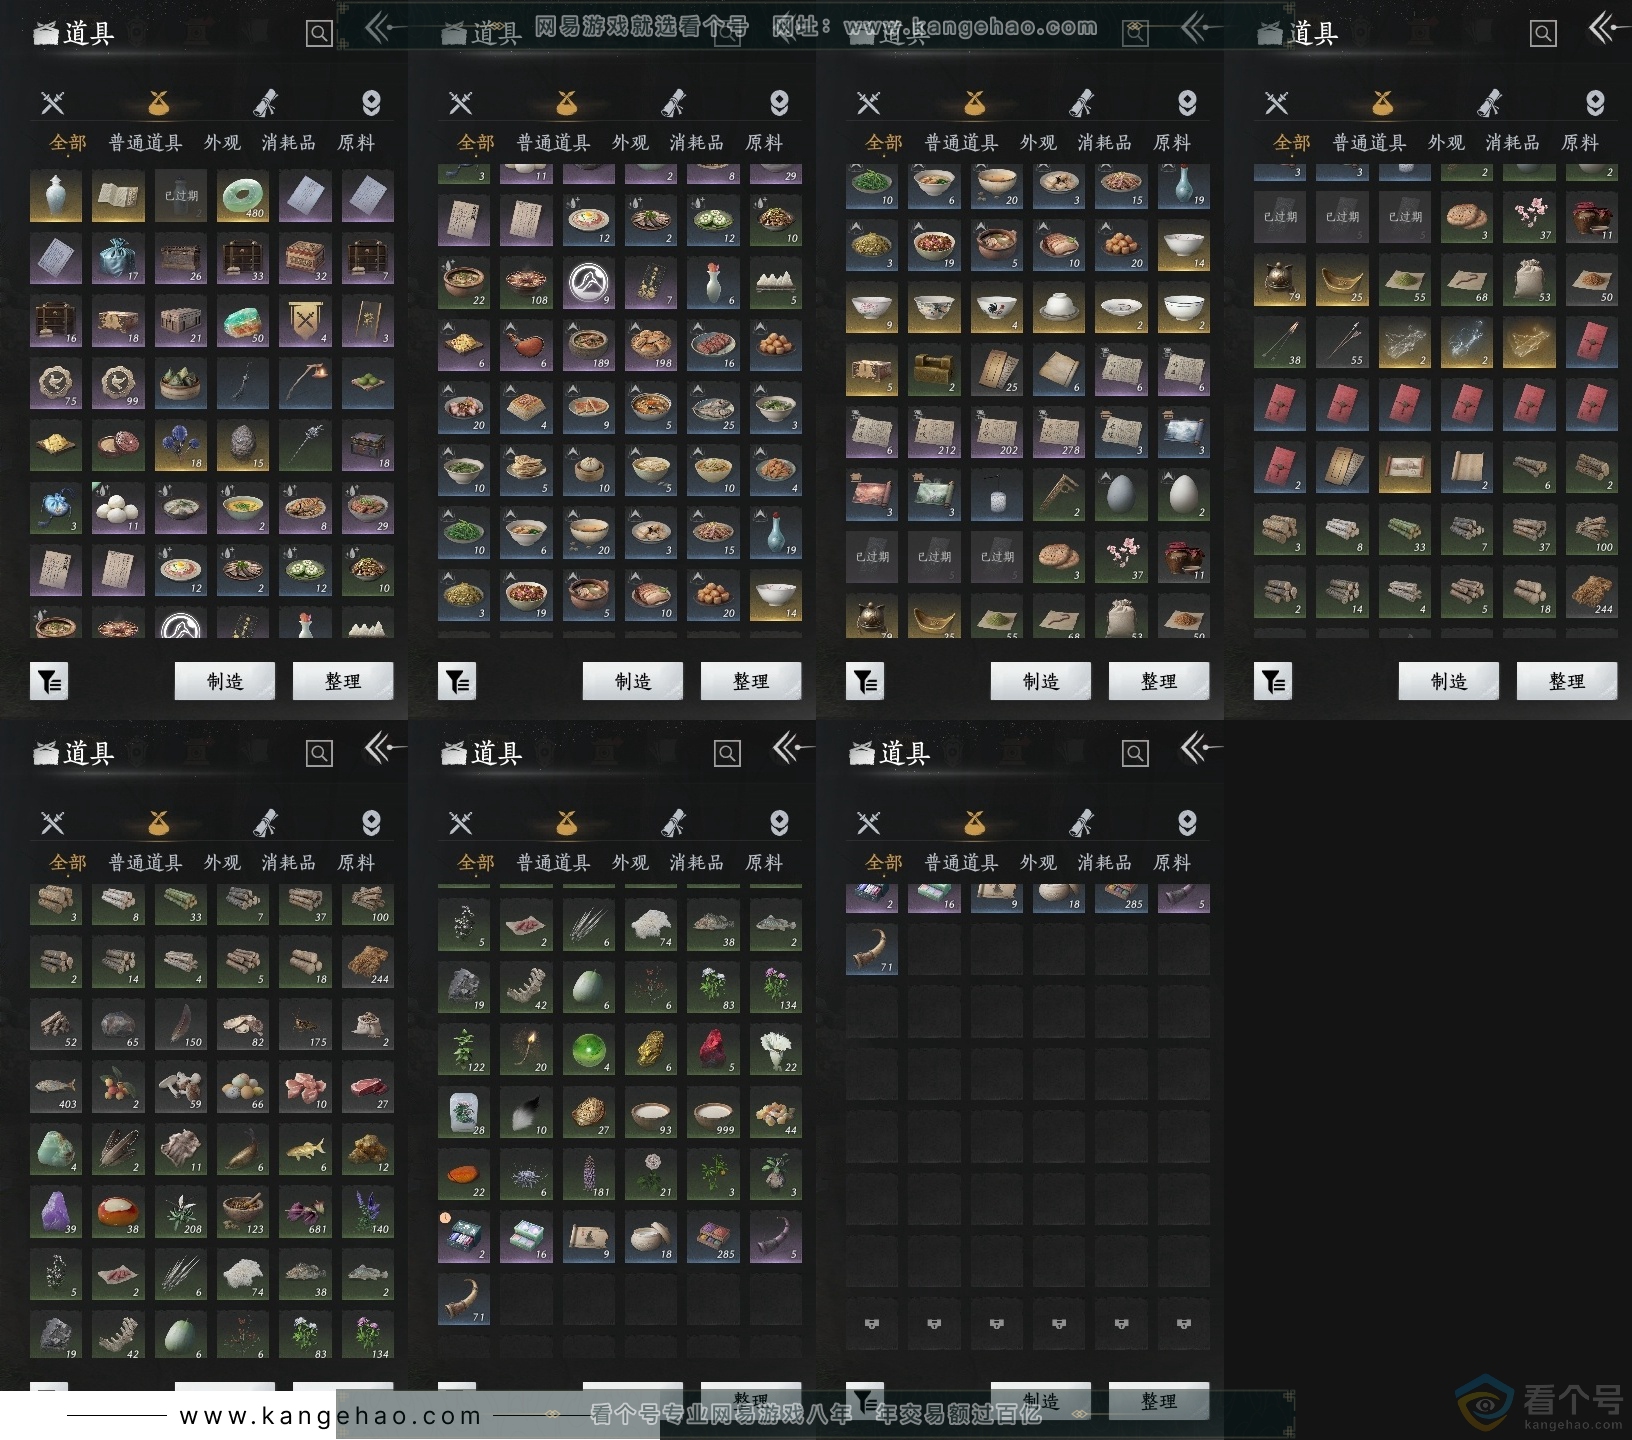Screen dimensions: 1632x1440
Task: Click 整理 in the third top panel
Action: click(1159, 681)
